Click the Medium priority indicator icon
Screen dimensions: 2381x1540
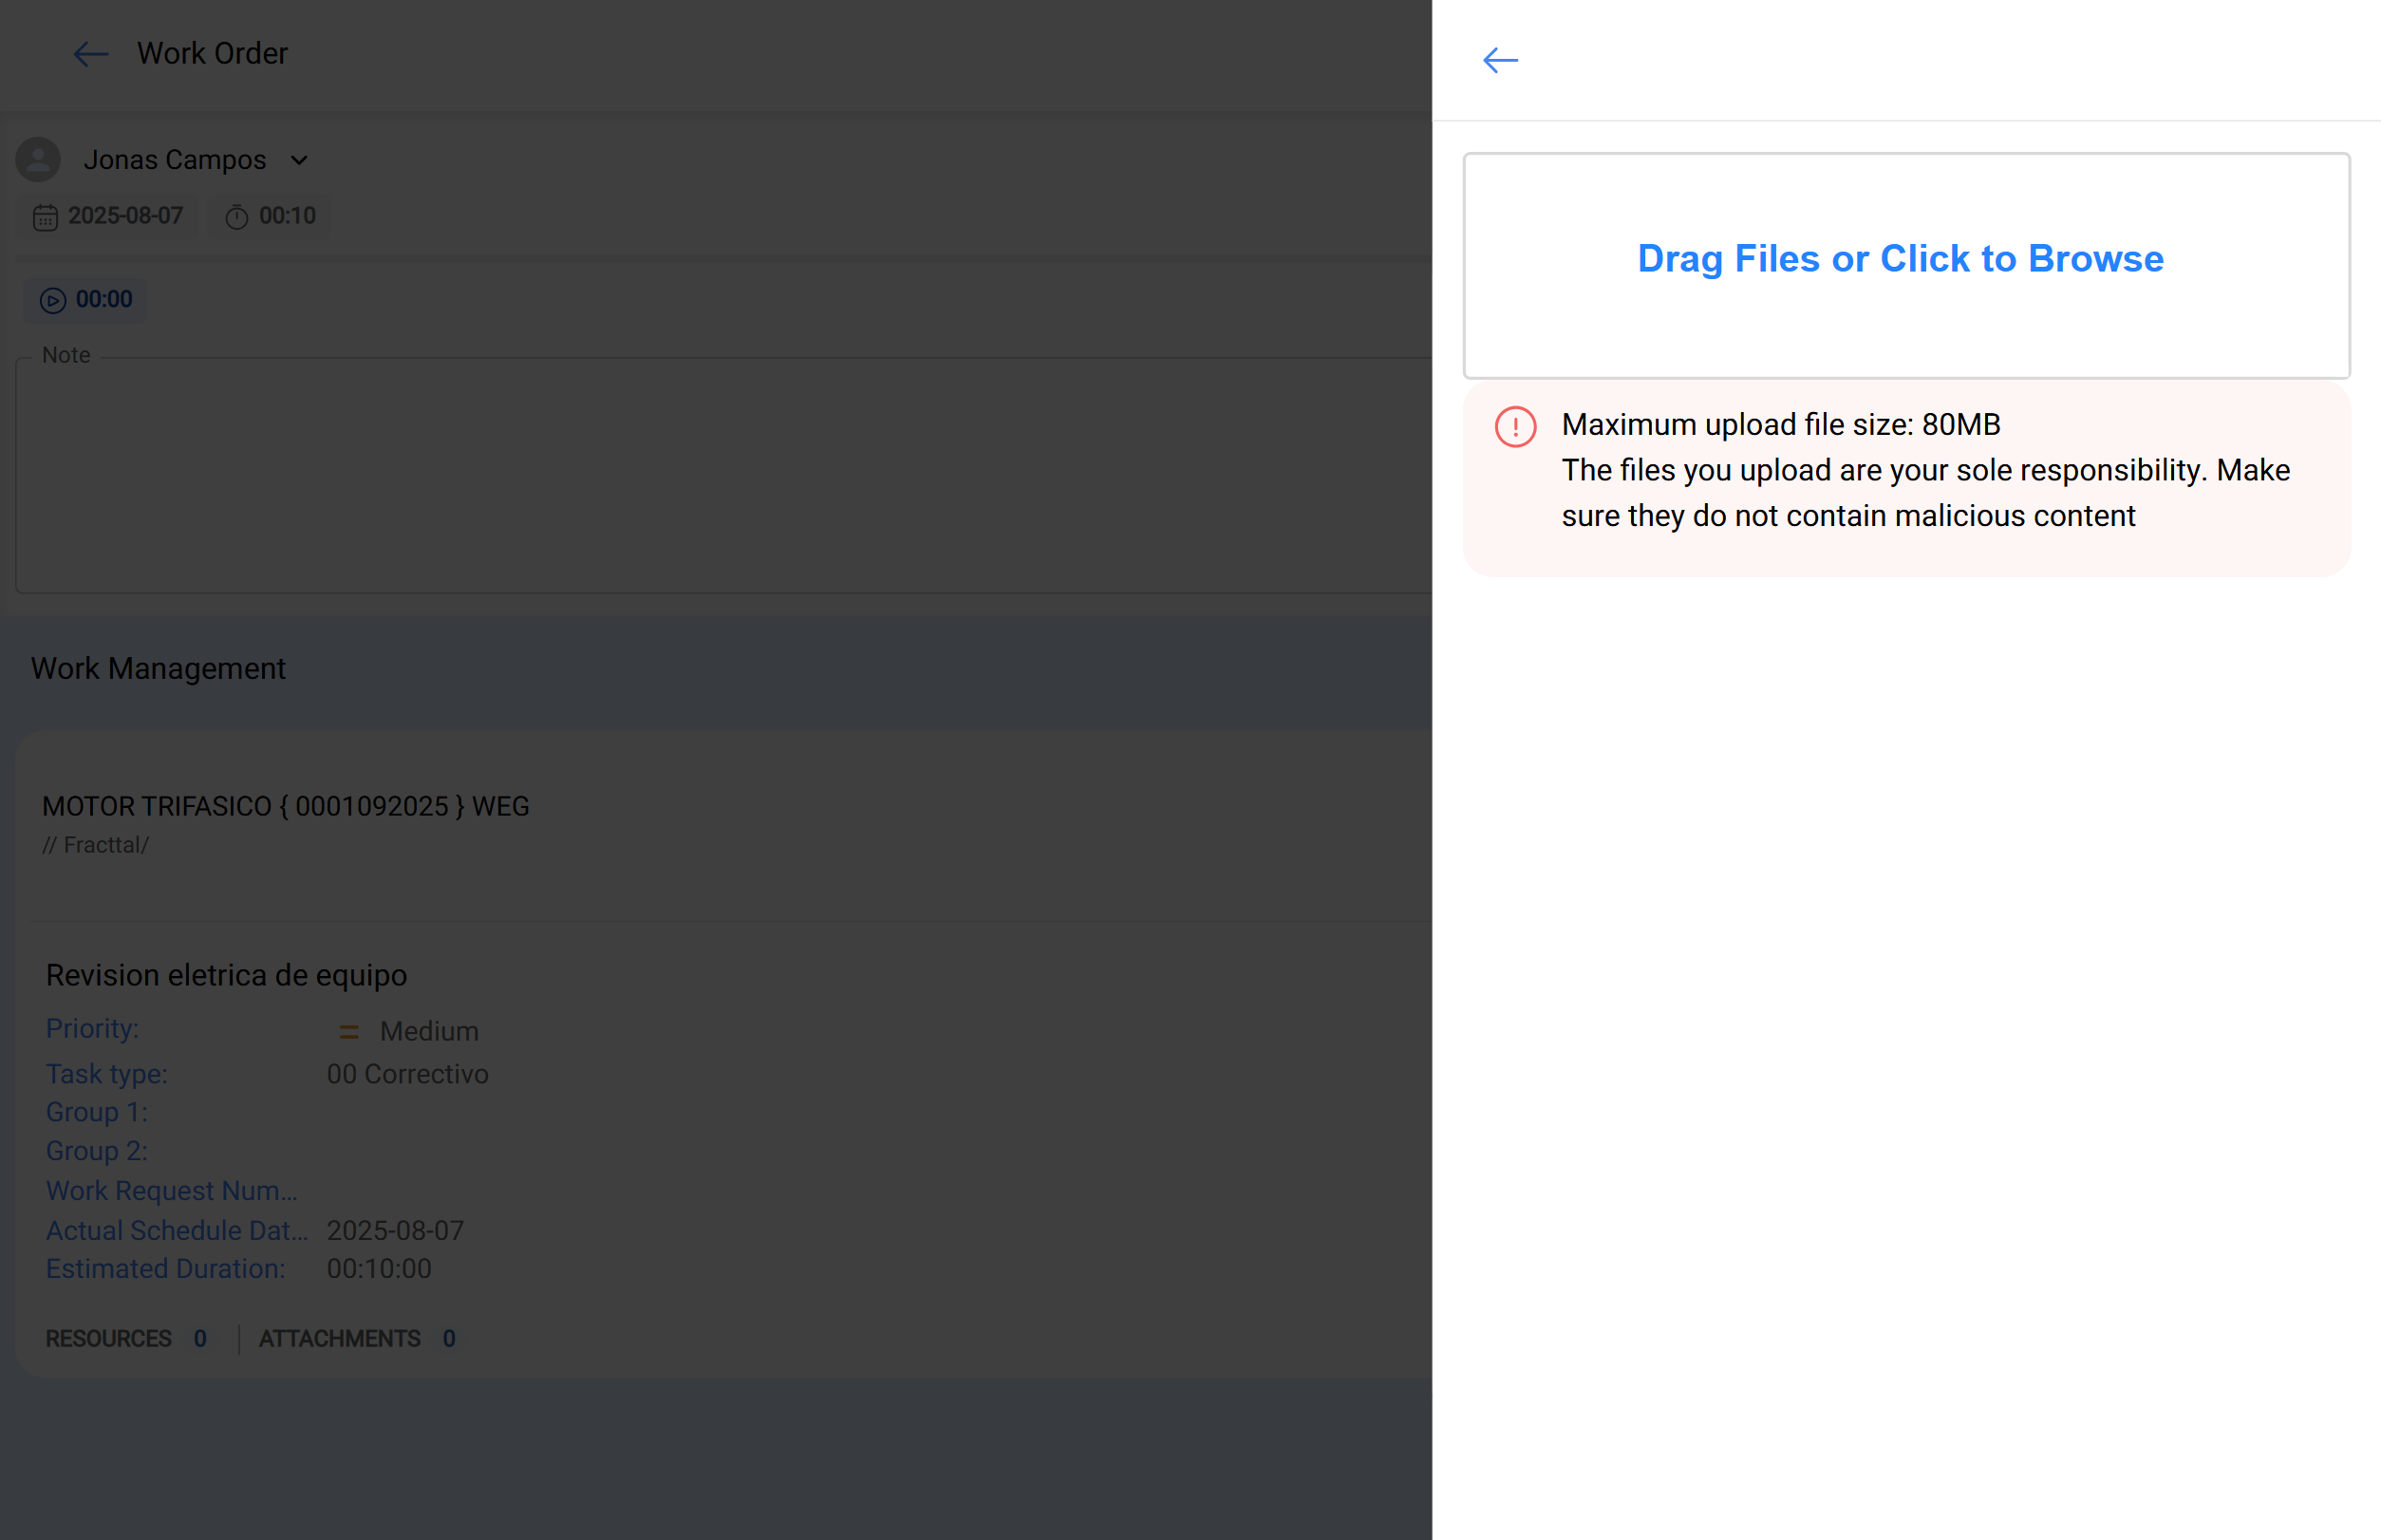pos(349,1030)
